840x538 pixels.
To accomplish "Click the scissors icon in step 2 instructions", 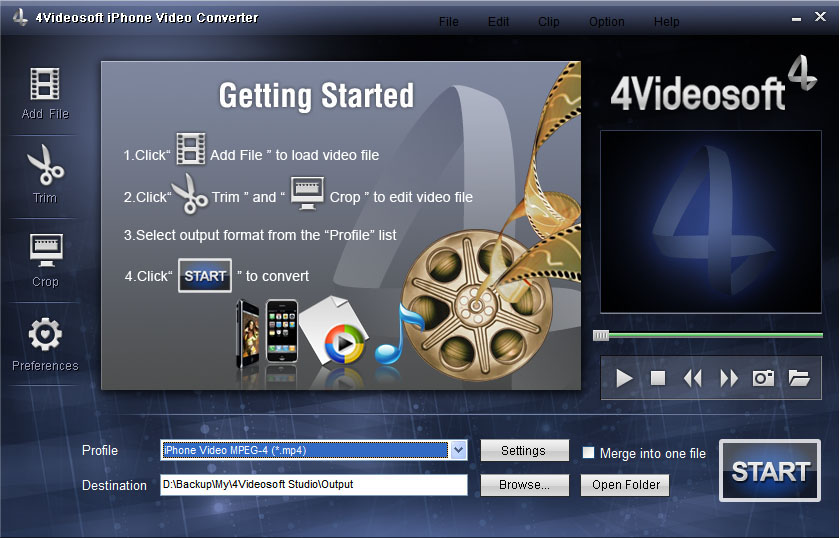I will (x=189, y=193).
